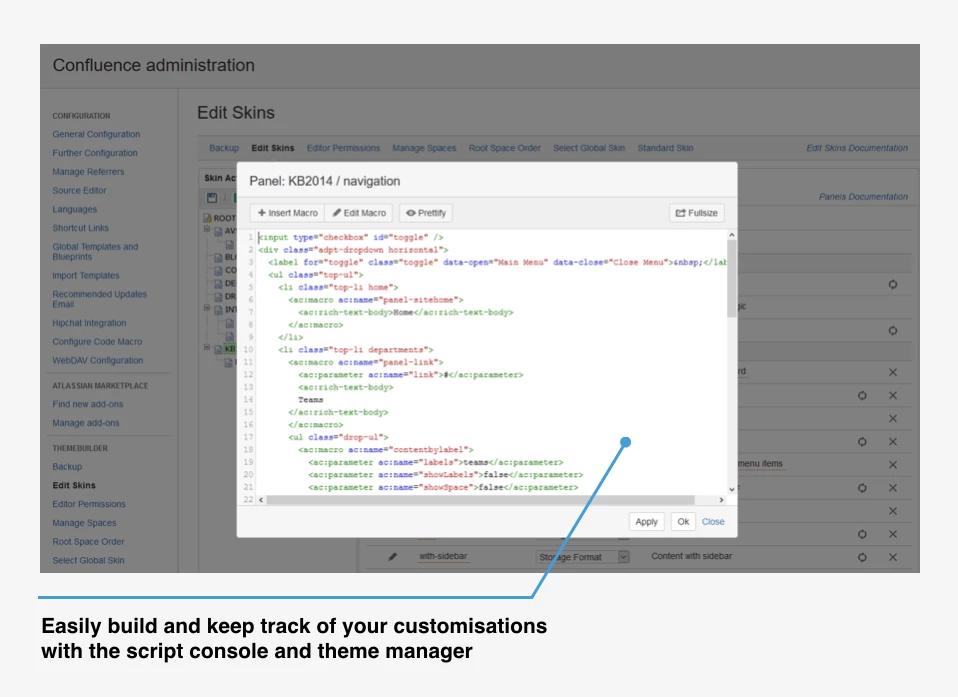The width and height of the screenshot is (958, 697).
Task: Apply the navigation panel changes
Action: pos(646,522)
